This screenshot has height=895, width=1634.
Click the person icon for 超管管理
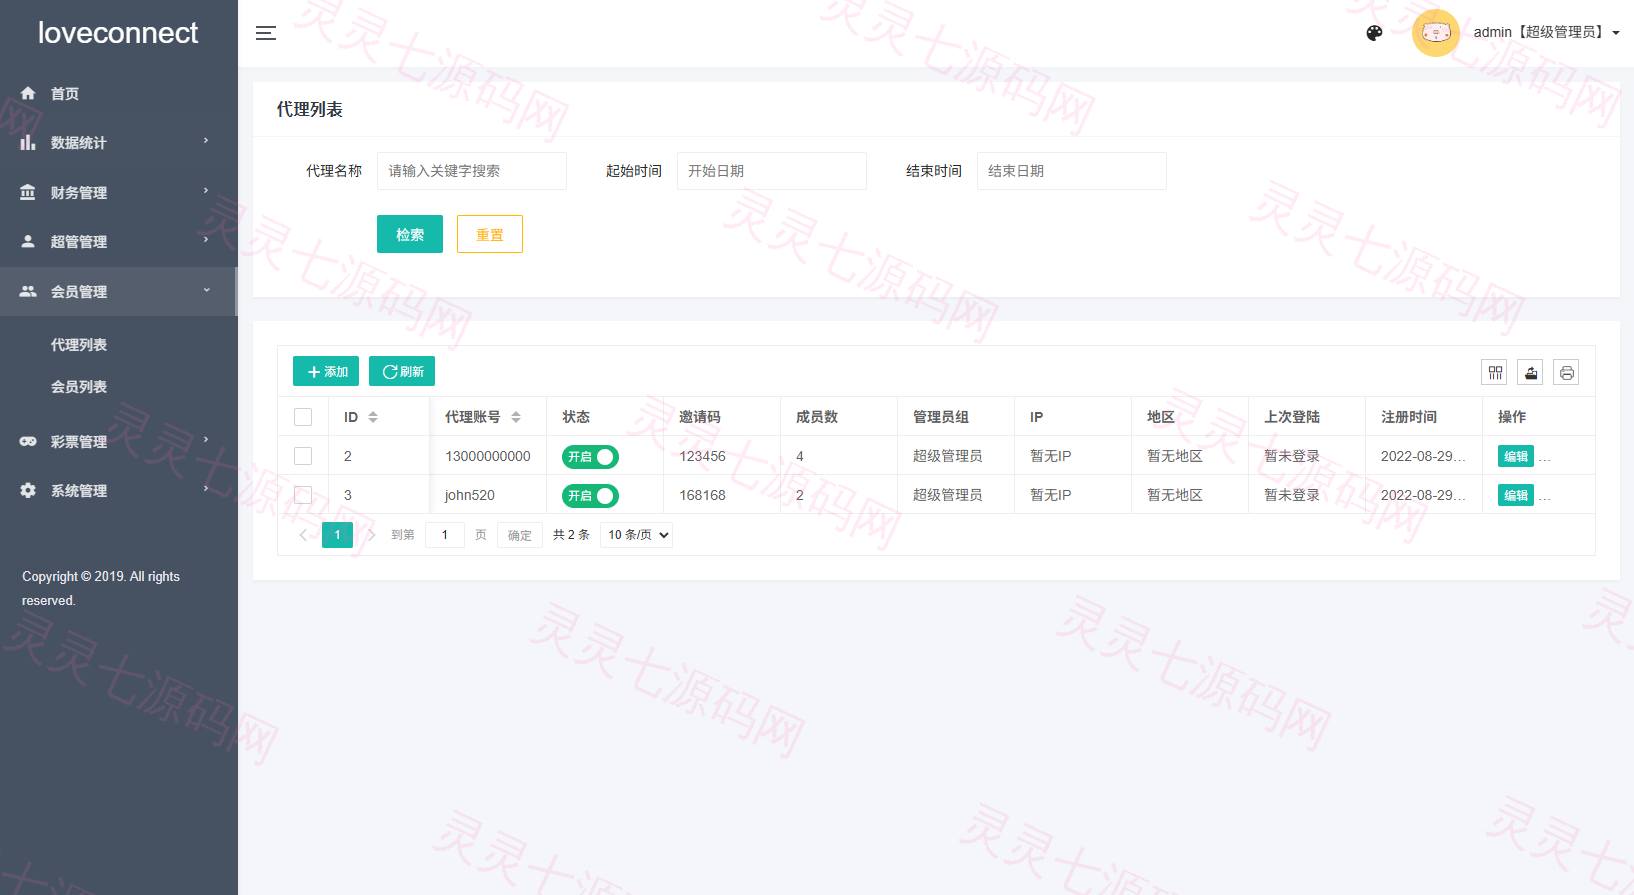point(28,241)
